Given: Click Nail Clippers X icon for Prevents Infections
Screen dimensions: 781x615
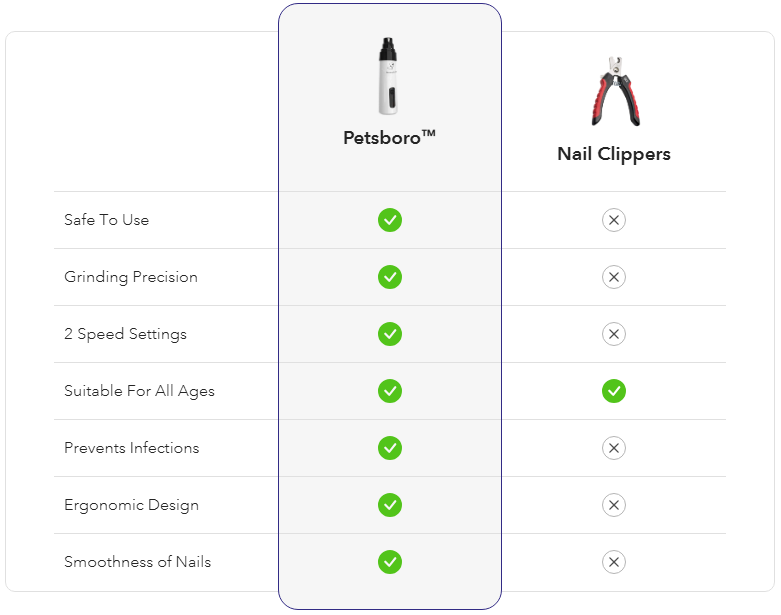Looking at the screenshot, I should point(614,448).
